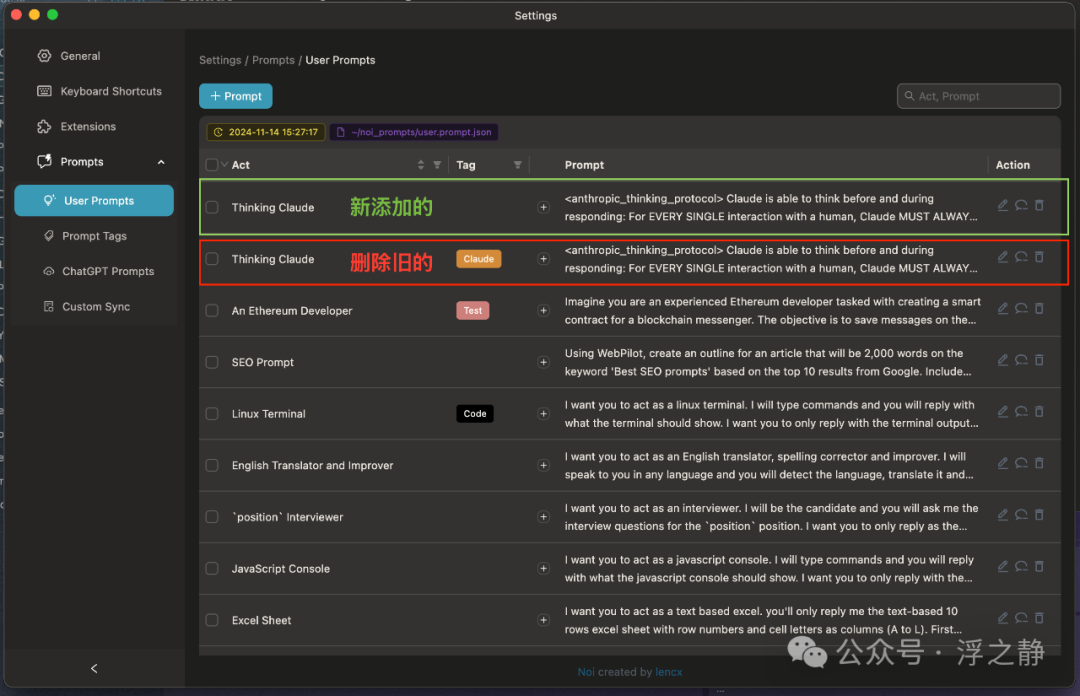Expand the Excel Sheet row with plus icon
1080x696 pixels.
click(543, 621)
